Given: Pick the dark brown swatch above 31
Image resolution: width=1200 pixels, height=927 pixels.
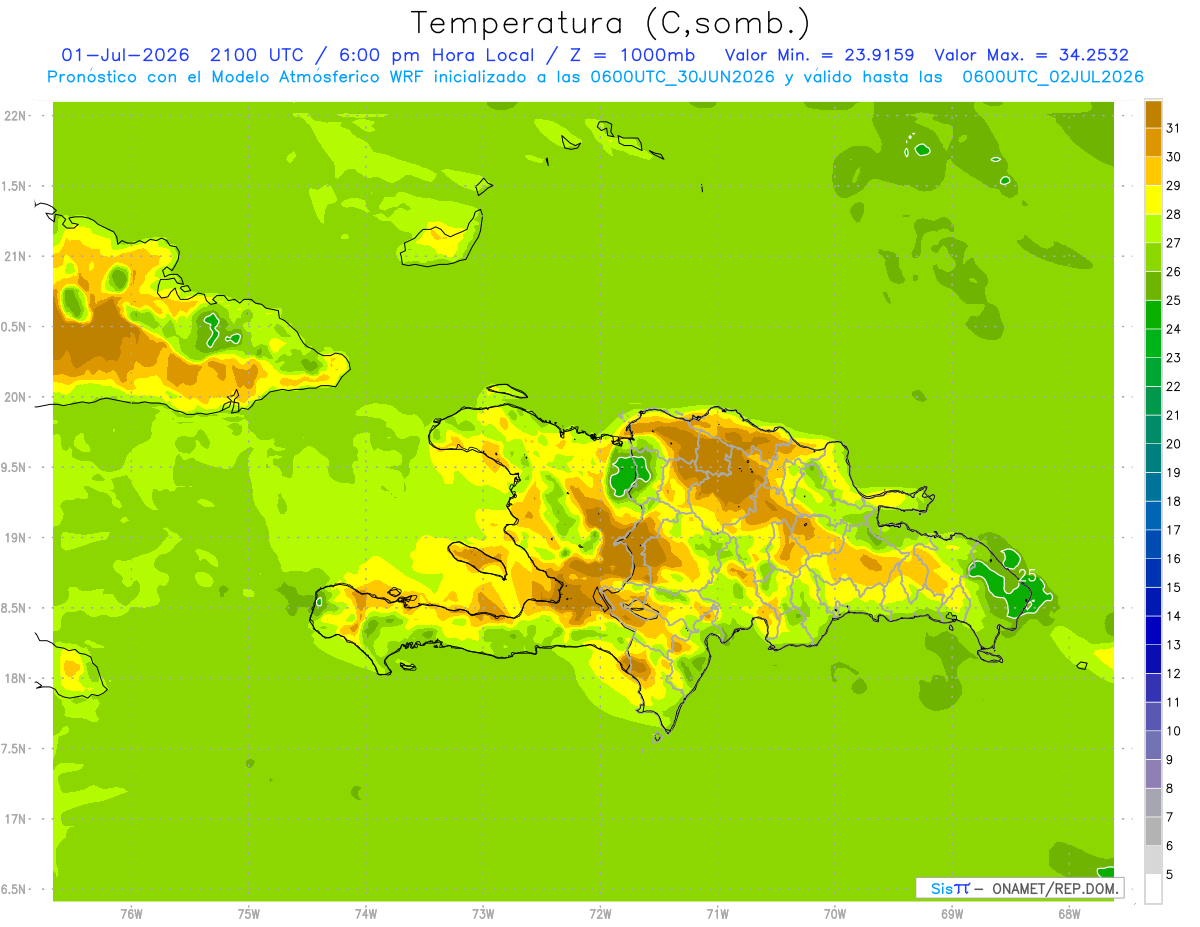Looking at the screenshot, I should coord(1153,115).
